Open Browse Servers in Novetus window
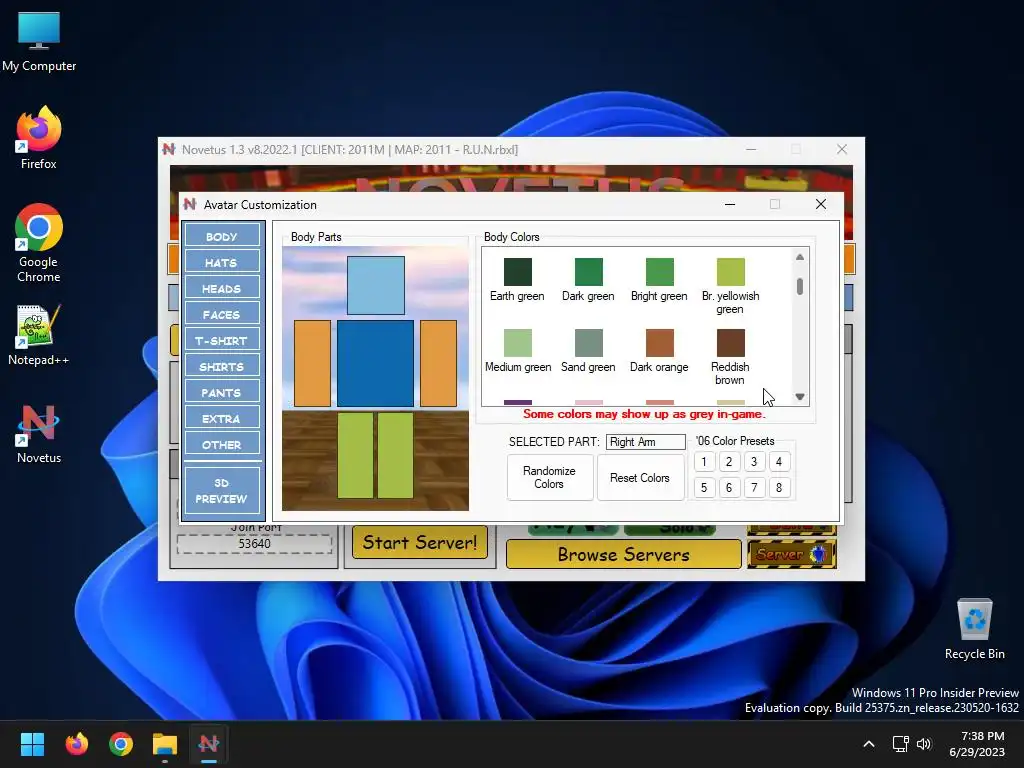The image size is (1024, 768). click(x=624, y=554)
